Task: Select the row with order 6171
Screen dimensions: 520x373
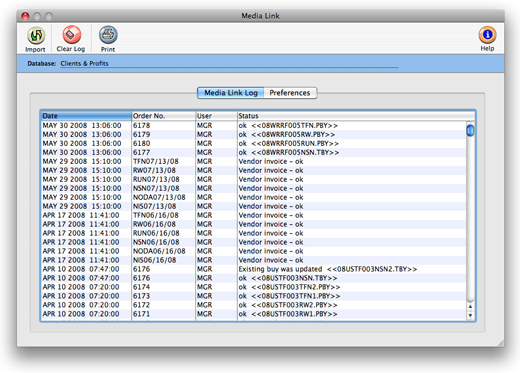Action: click(253, 314)
